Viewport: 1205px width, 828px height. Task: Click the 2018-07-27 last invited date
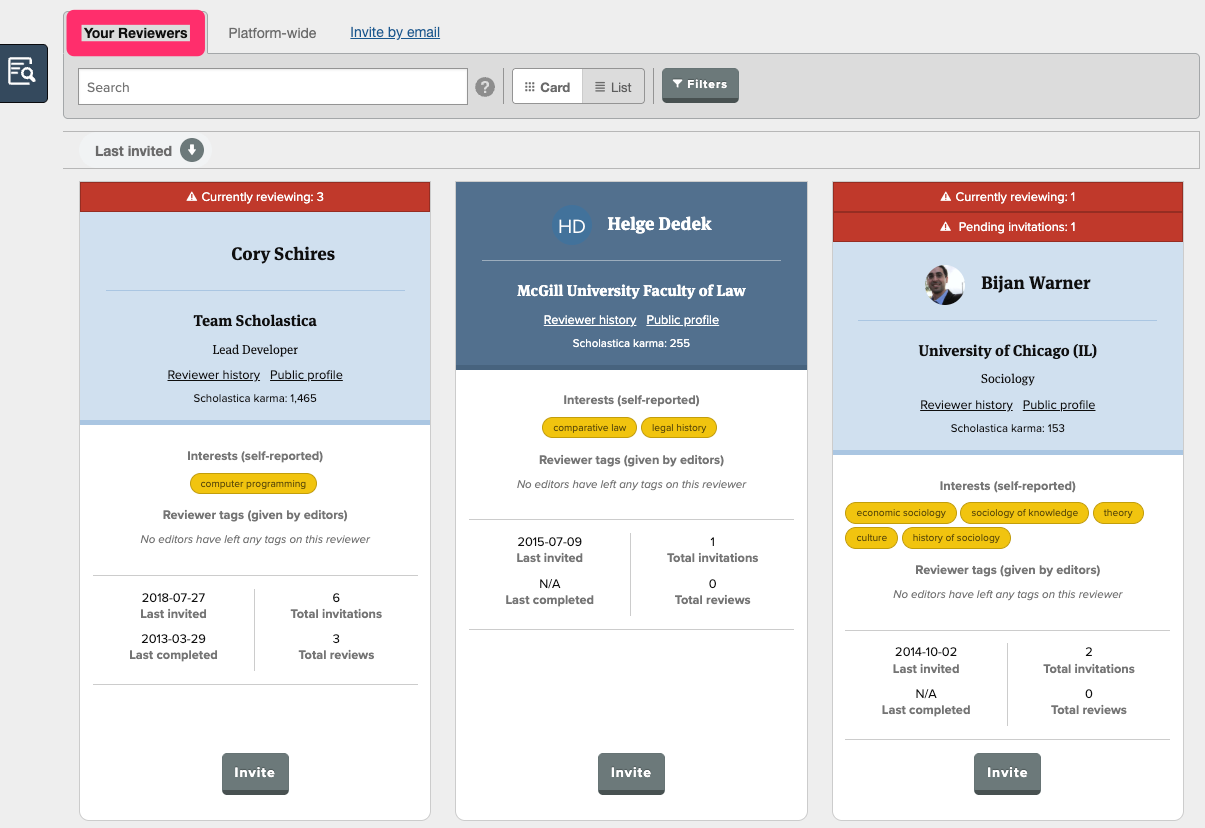point(173,598)
